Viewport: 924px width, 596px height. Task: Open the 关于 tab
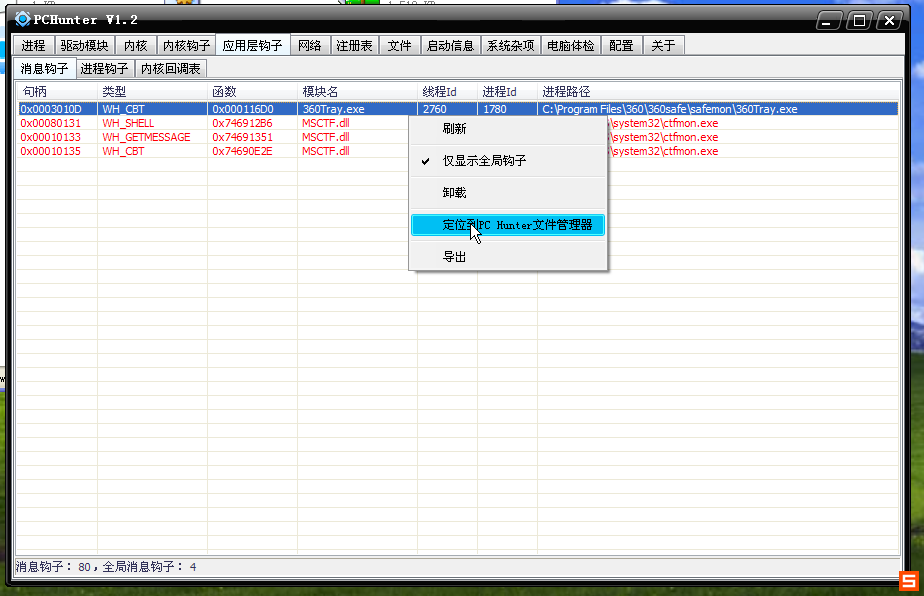664,45
